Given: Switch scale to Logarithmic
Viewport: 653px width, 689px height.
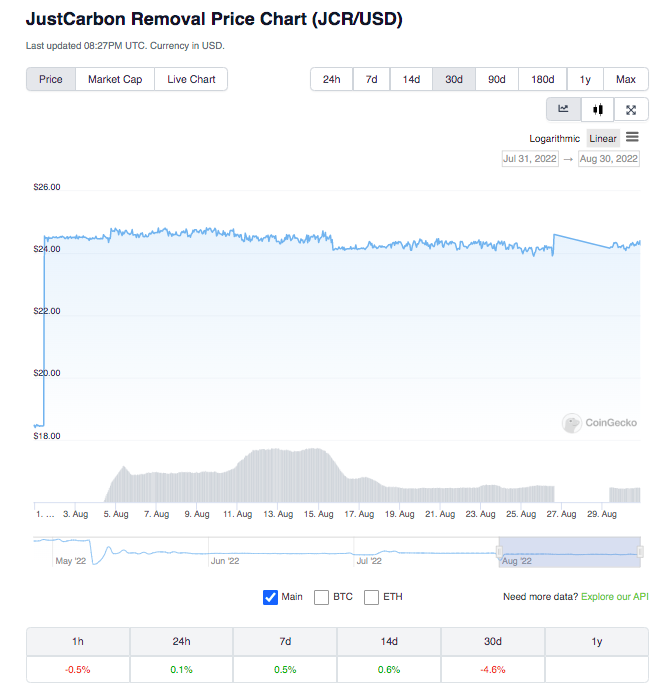Looking at the screenshot, I should coord(555,138).
